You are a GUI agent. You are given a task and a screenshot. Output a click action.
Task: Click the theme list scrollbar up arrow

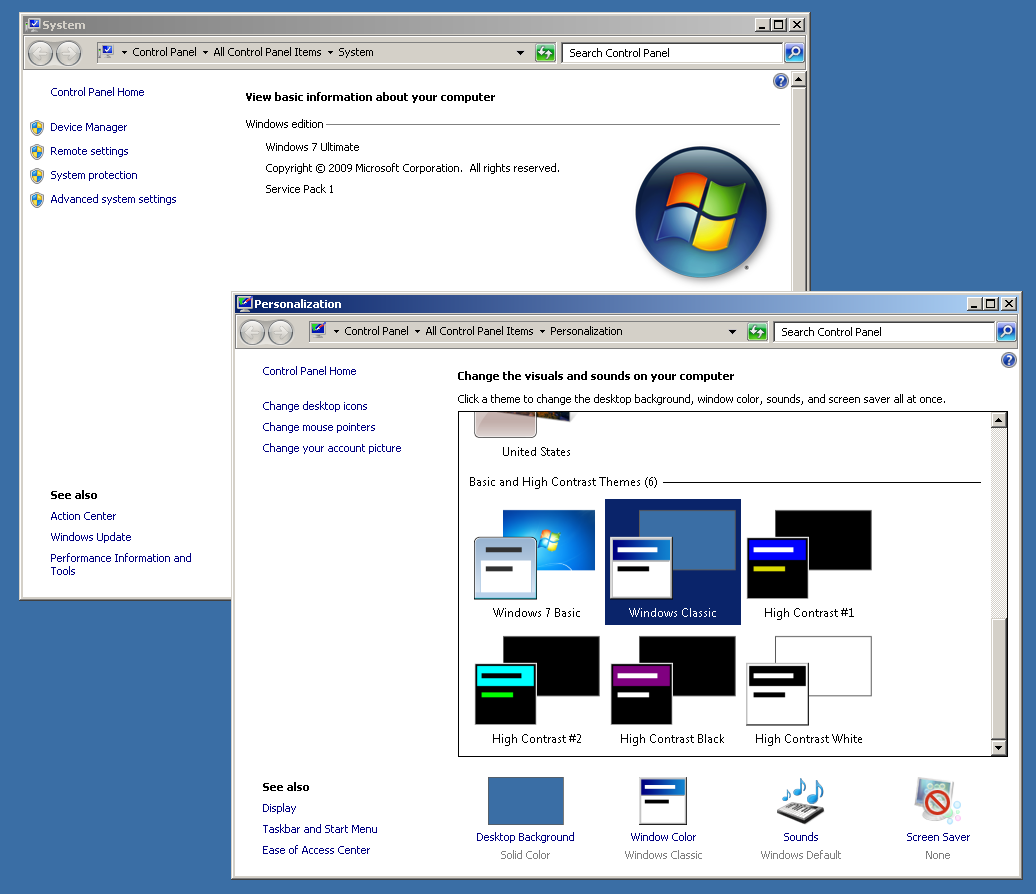pos(998,421)
